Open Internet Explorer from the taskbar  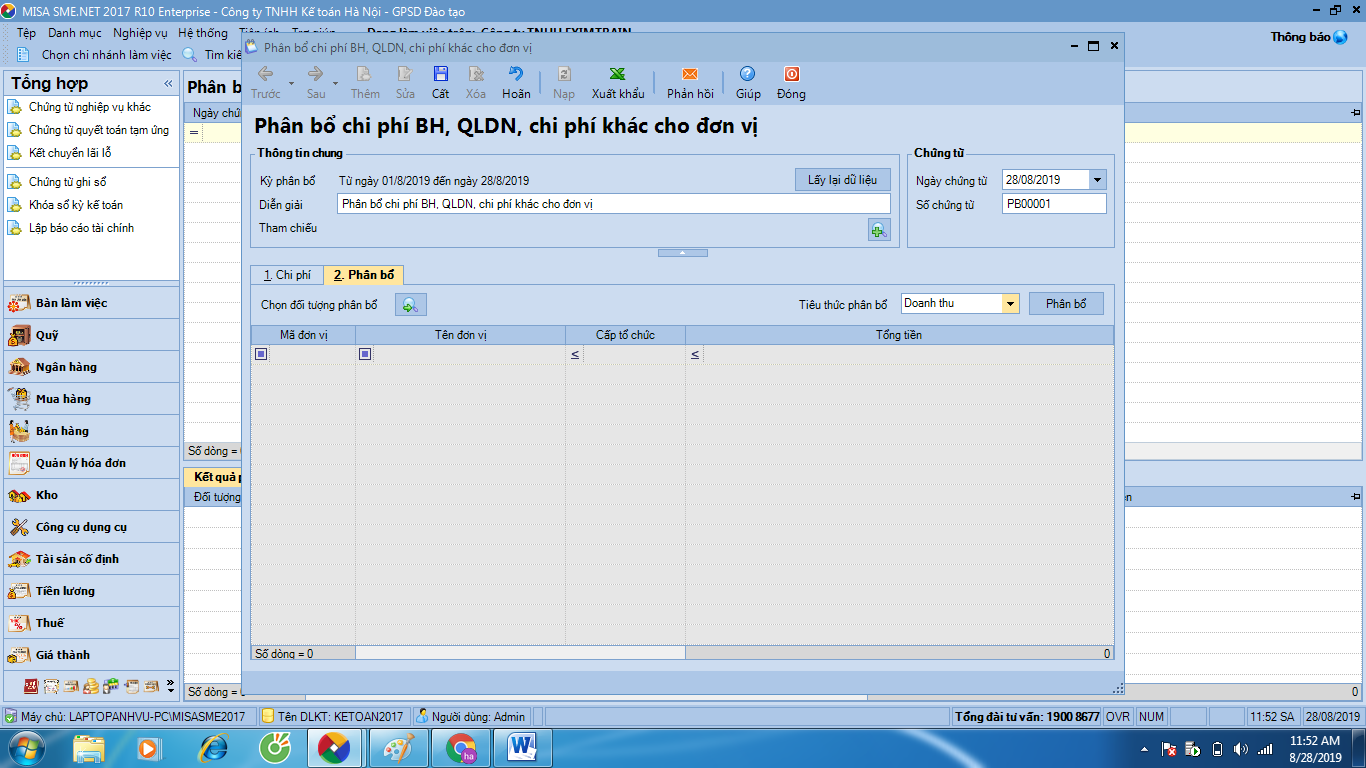[214, 748]
